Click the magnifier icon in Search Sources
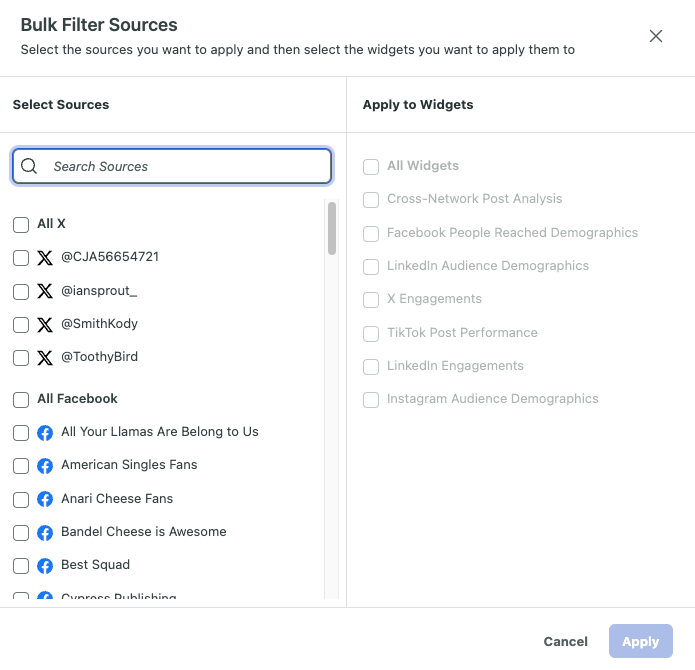Screen dimensions: 695x670 tap(29, 166)
